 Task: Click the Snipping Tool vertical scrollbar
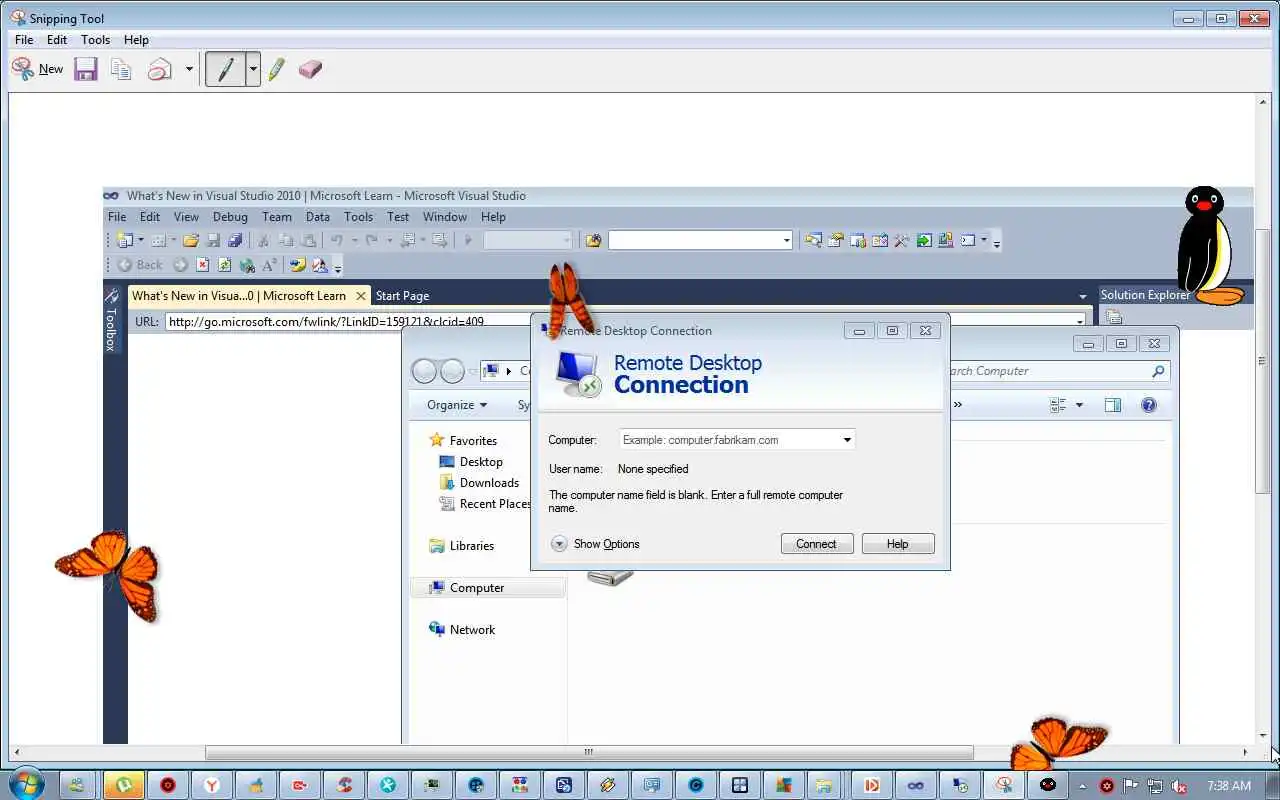click(x=1263, y=361)
